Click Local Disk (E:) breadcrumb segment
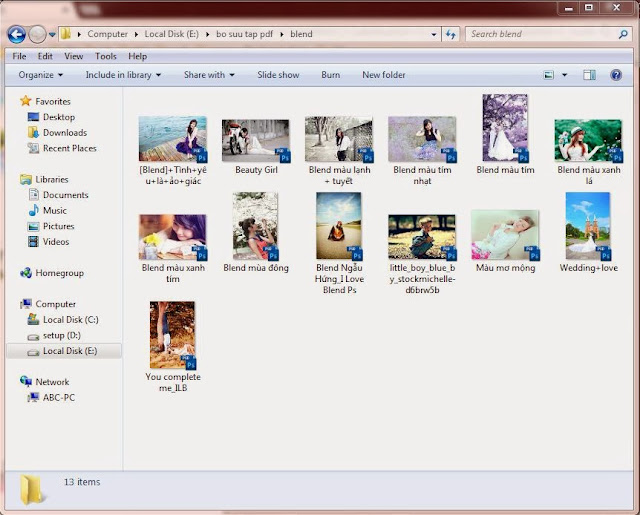 (x=171, y=34)
